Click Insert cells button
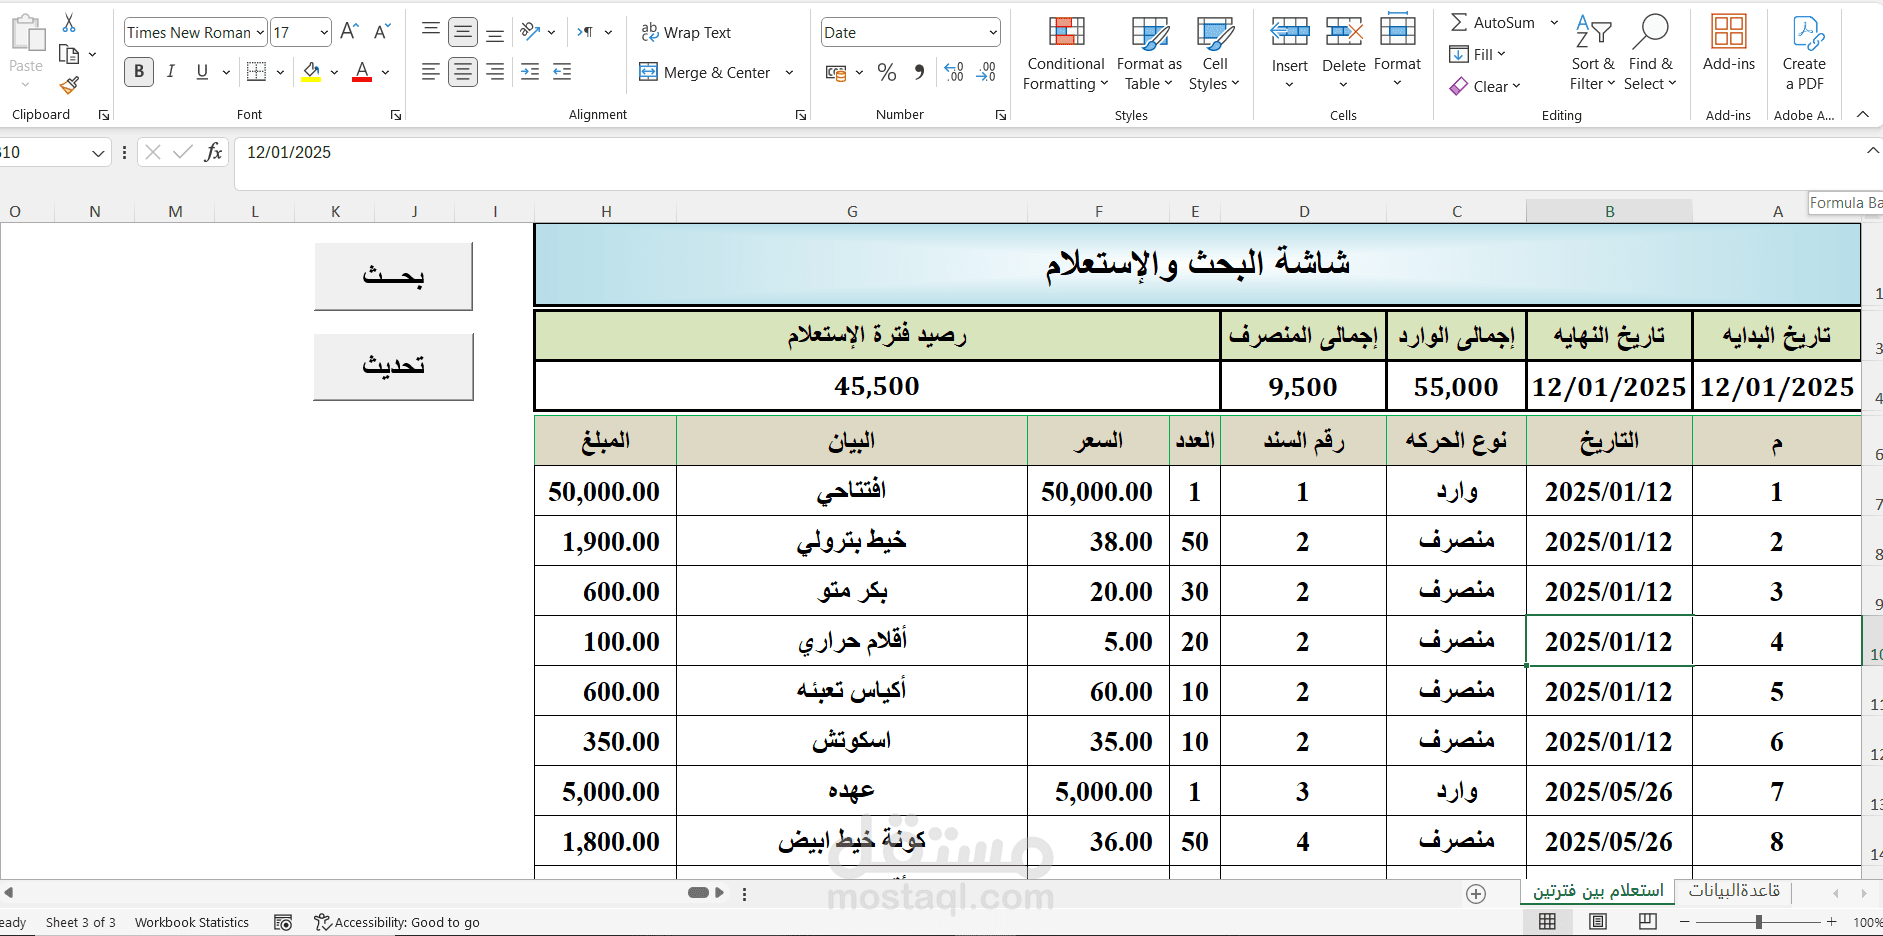 1290,54
